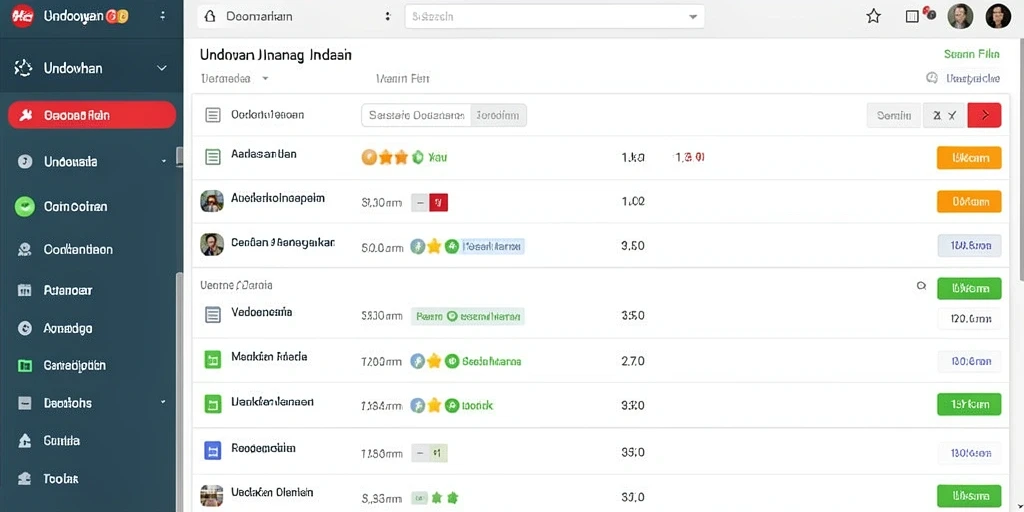This screenshot has width=1024, height=512.
Task: Click the Uaspsicke clock link at the right
Action: coord(963,78)
